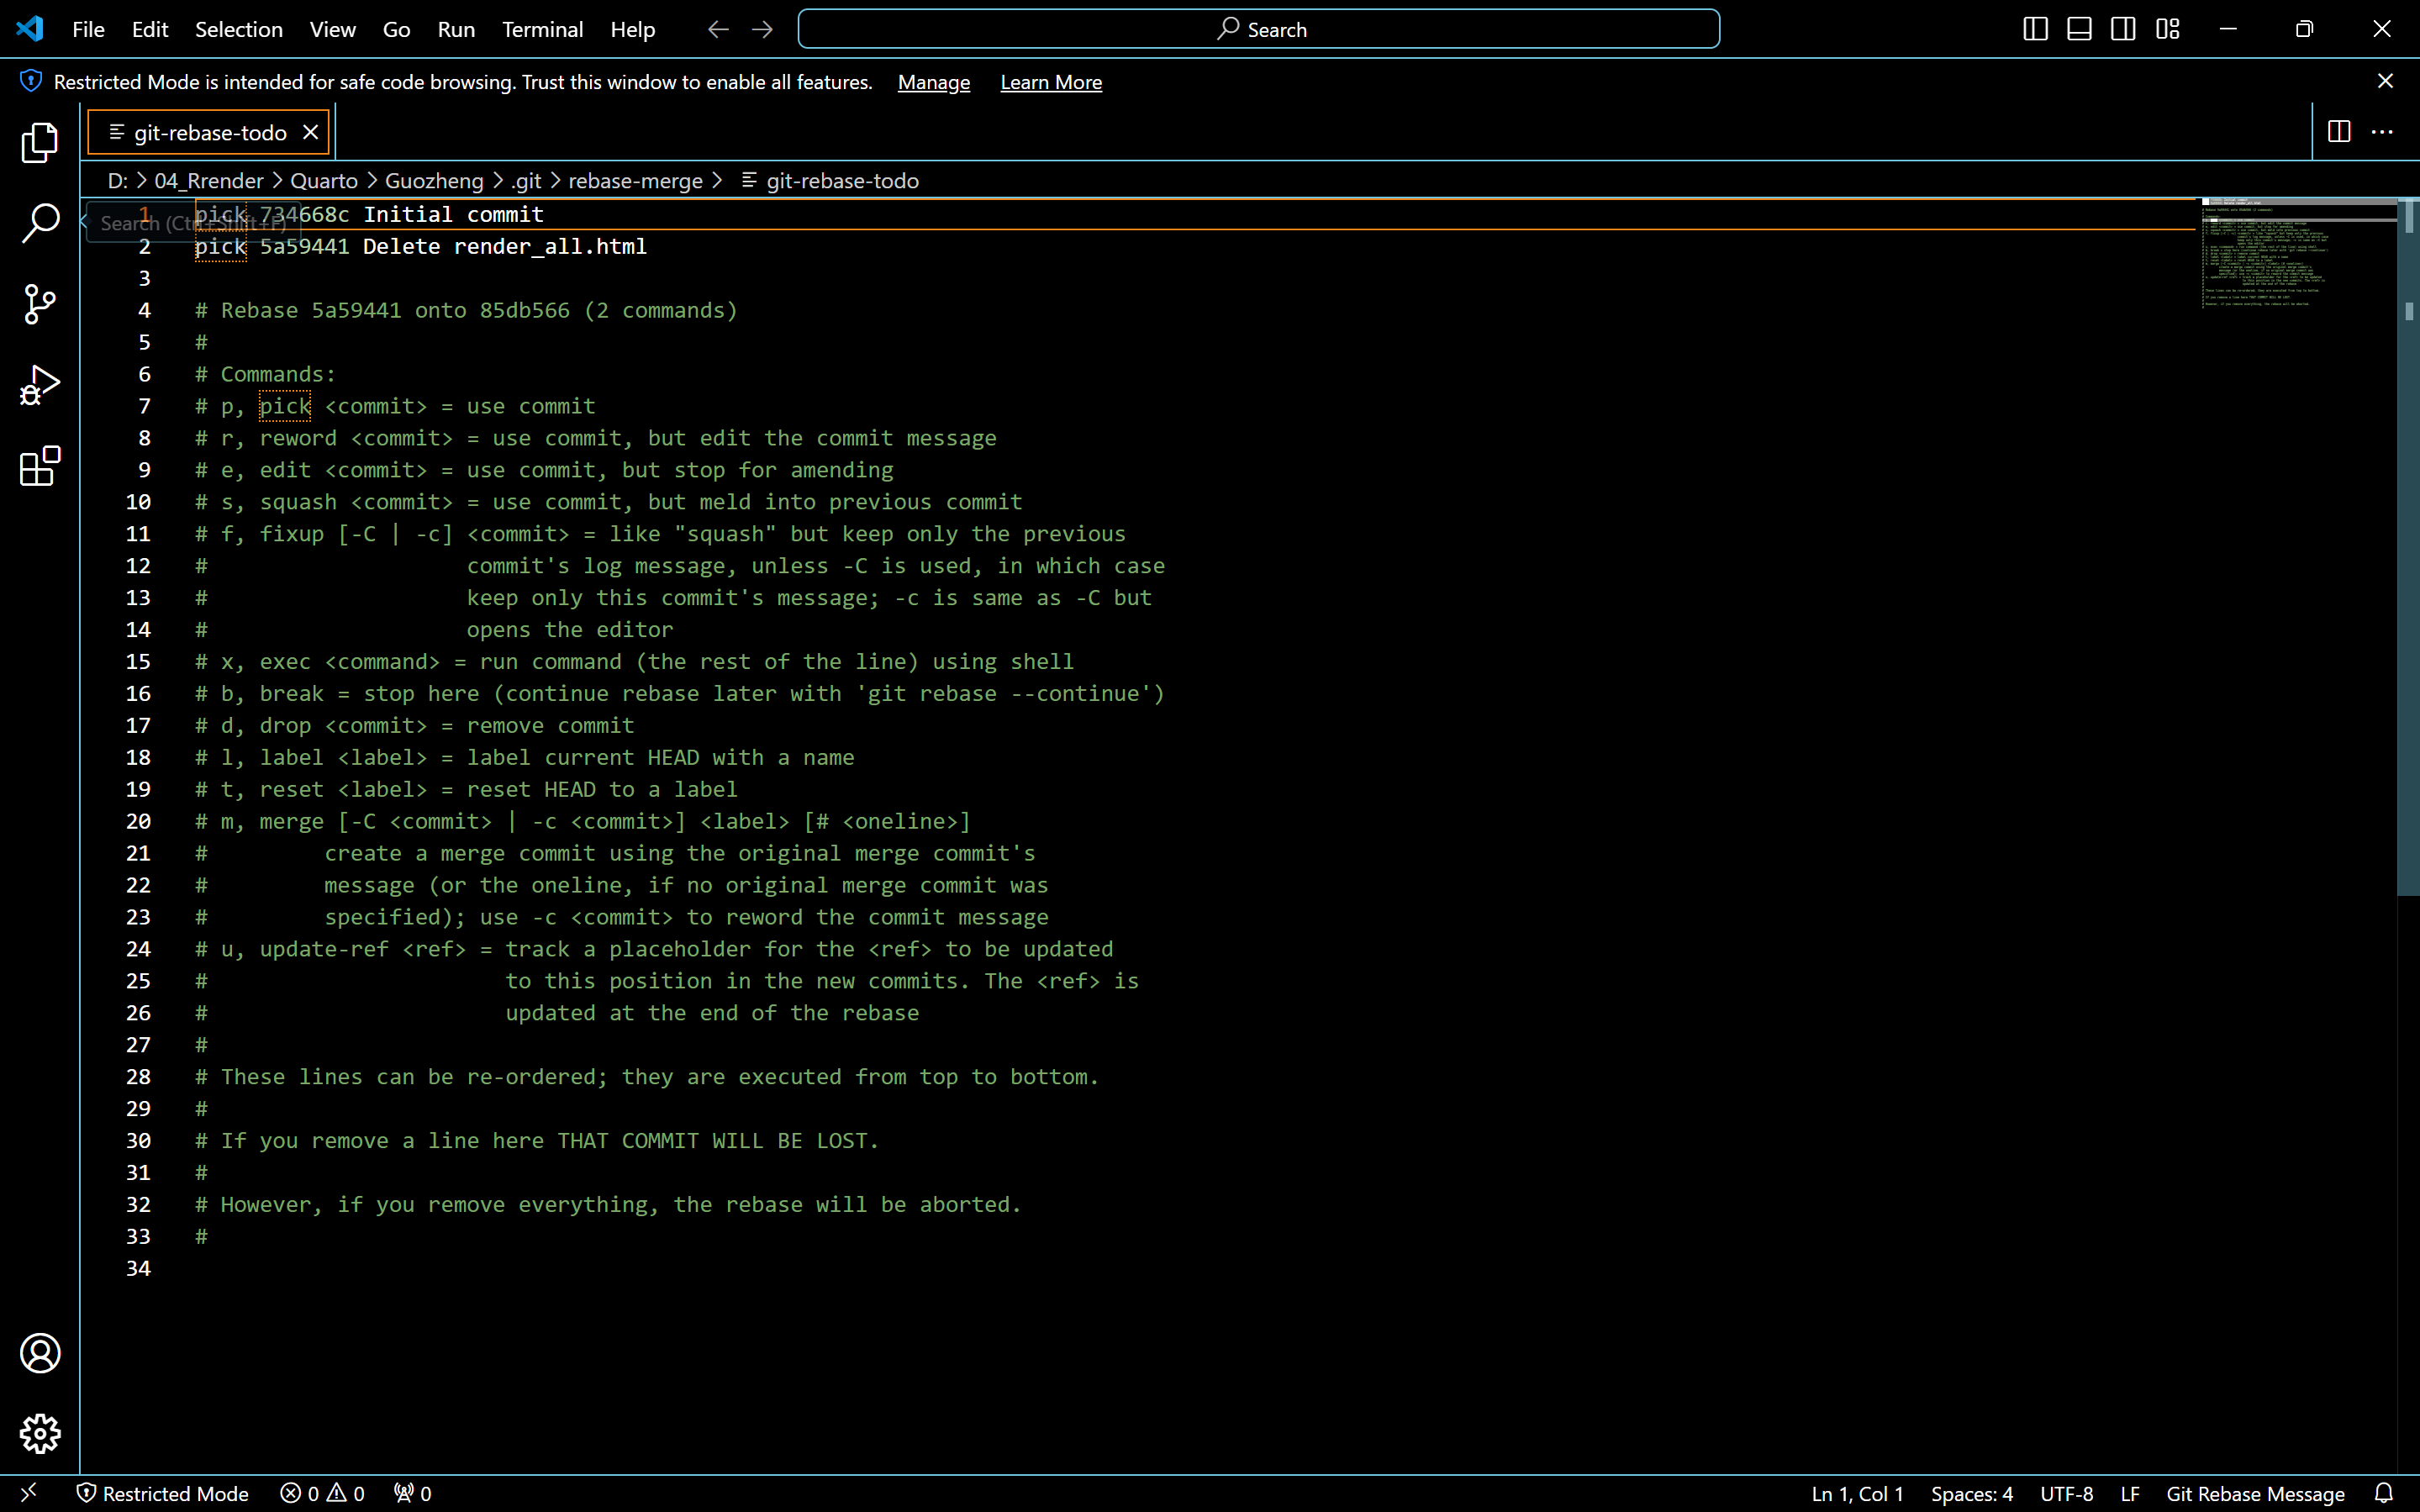Click the Manage link in restricted mode banner
Image resolution: width=2420 pixels, height=1512 pixels.
(x=933, y=82)
